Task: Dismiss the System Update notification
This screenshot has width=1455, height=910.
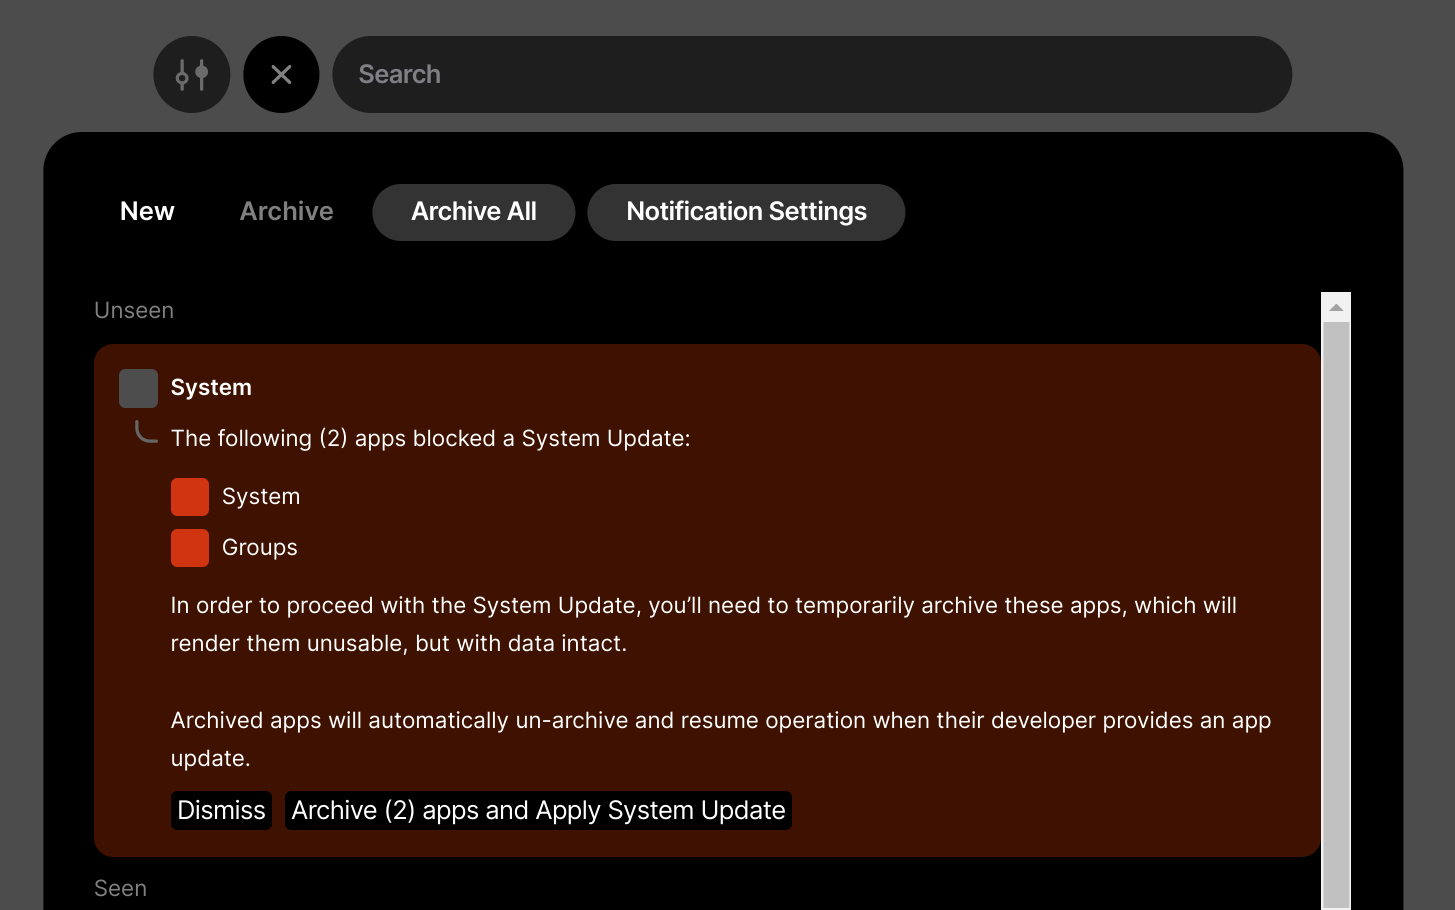Action: [x=221, y=810]
